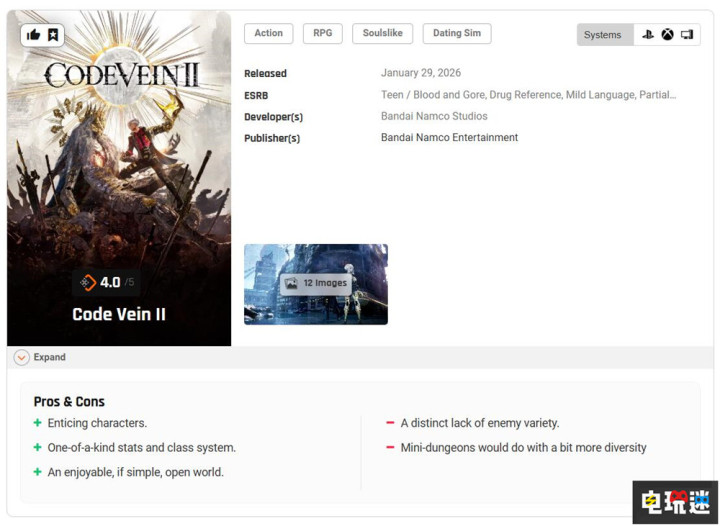Select the Xbox system icon

point(667,34)
